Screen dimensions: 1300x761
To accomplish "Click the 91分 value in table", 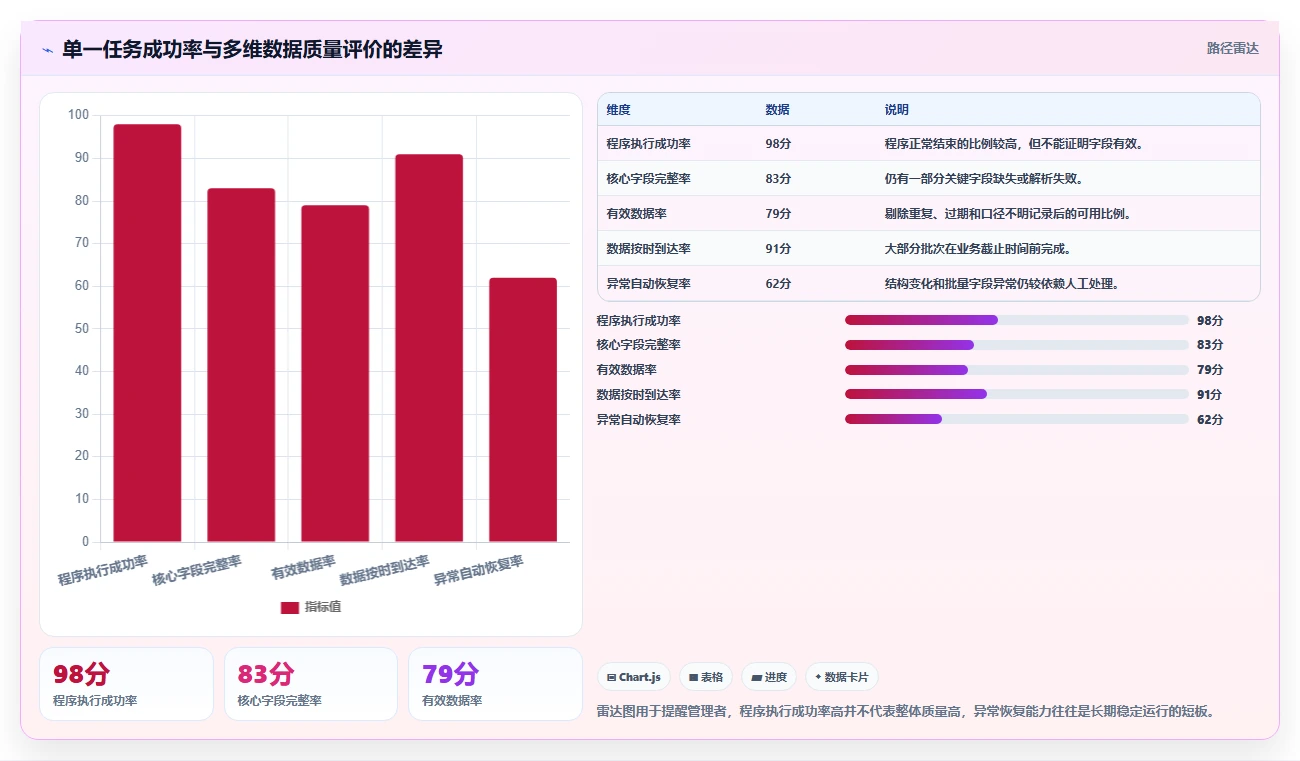I will [x=778, y=249].
